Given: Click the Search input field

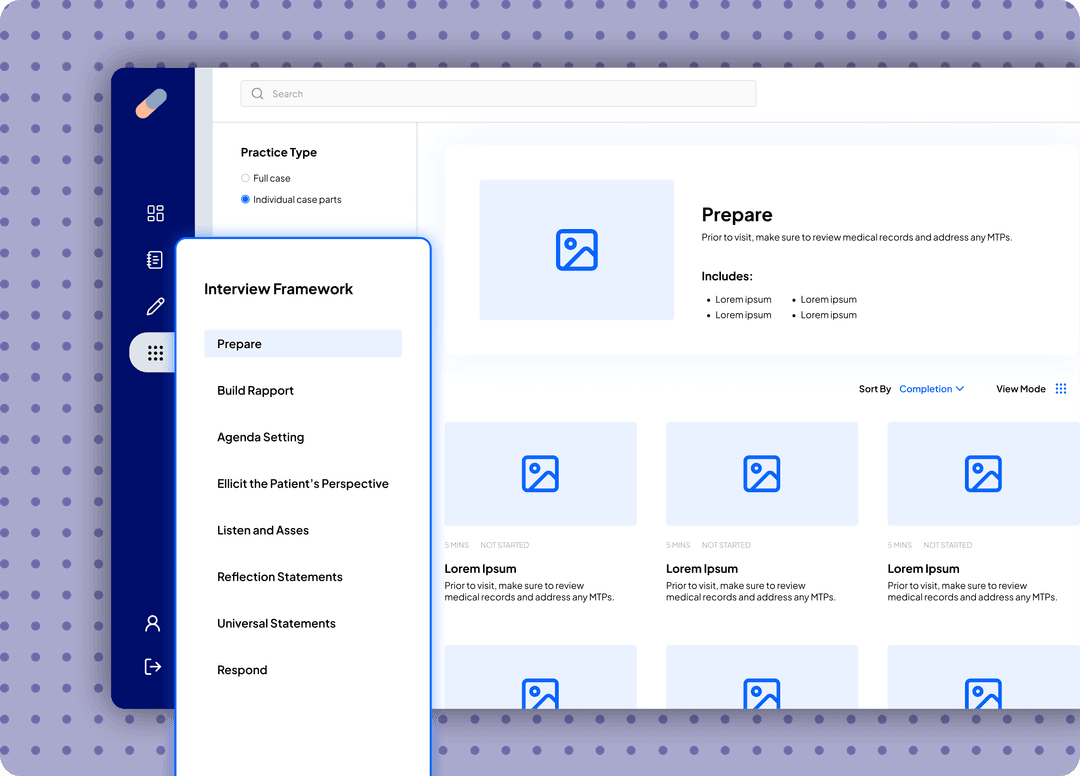Looking at the screenshot, I should tap(498, 94).
